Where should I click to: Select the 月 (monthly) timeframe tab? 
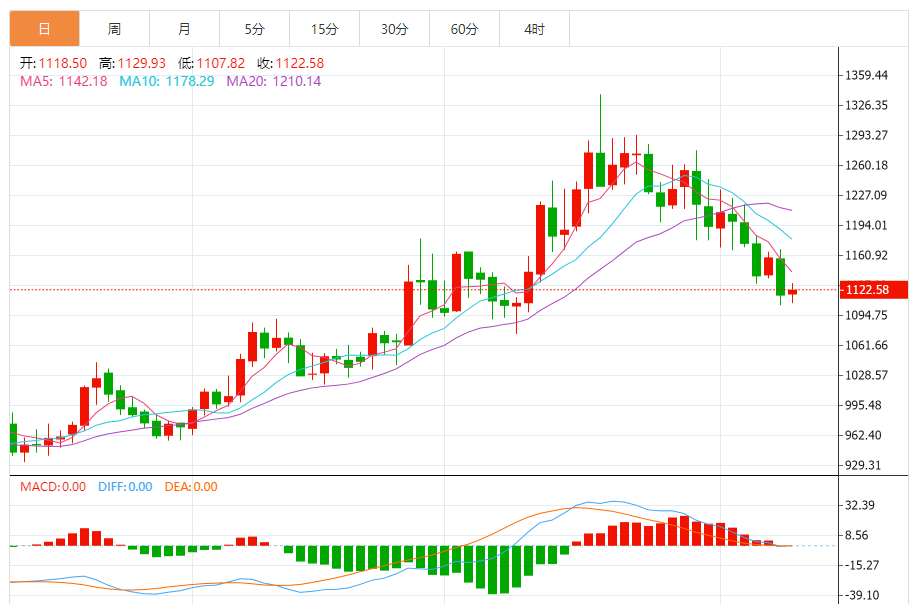tap(185, 29)
